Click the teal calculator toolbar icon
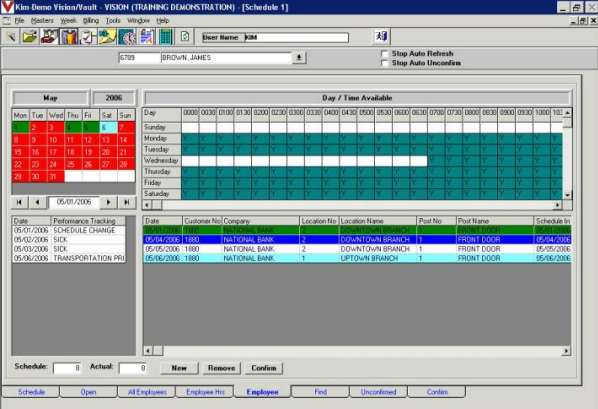This screenshot has height=409, width=598. pyautogui.click(x=166, y=37)
